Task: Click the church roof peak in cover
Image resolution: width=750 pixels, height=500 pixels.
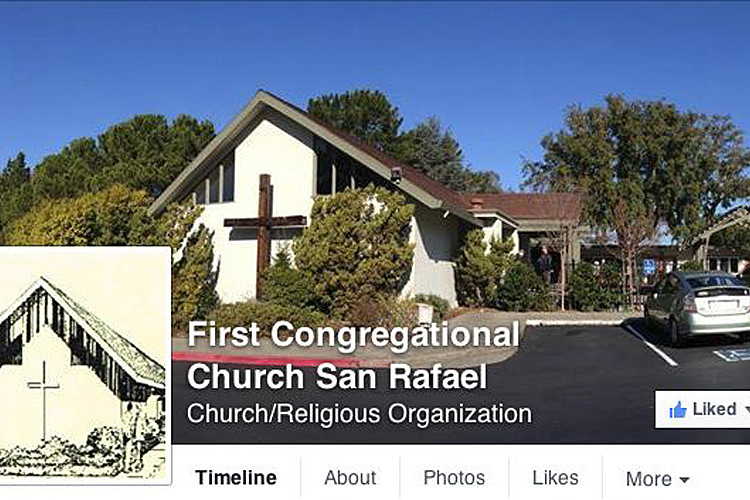Action: tap(261, 96)
